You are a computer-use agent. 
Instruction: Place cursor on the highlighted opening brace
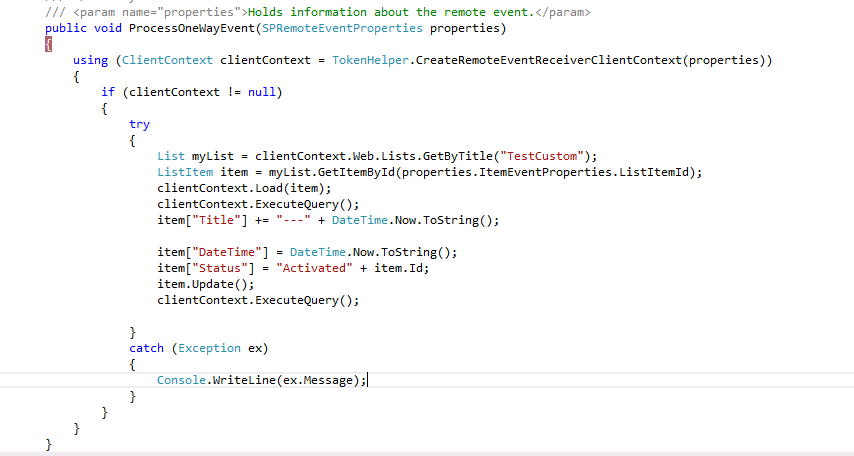click(x=48, y=44)
